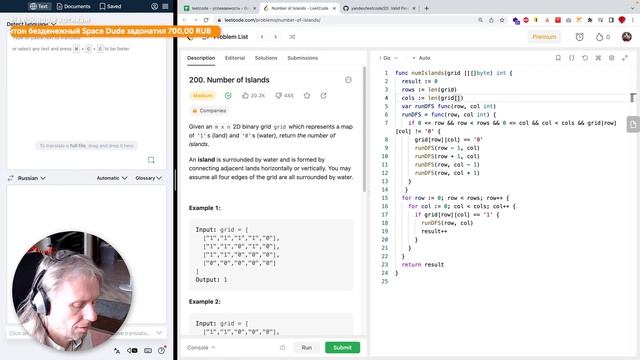640x360 pixels.
Task: Click the speaker icon in DeepL footer
Action: coord(132,351)
